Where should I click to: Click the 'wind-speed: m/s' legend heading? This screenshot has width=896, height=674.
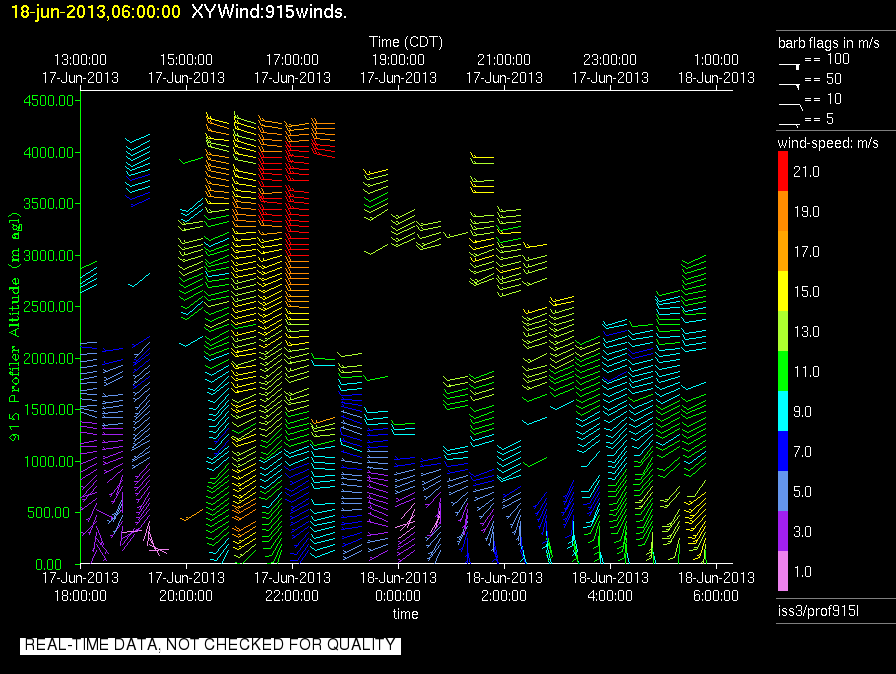click(x=828, y=143)
